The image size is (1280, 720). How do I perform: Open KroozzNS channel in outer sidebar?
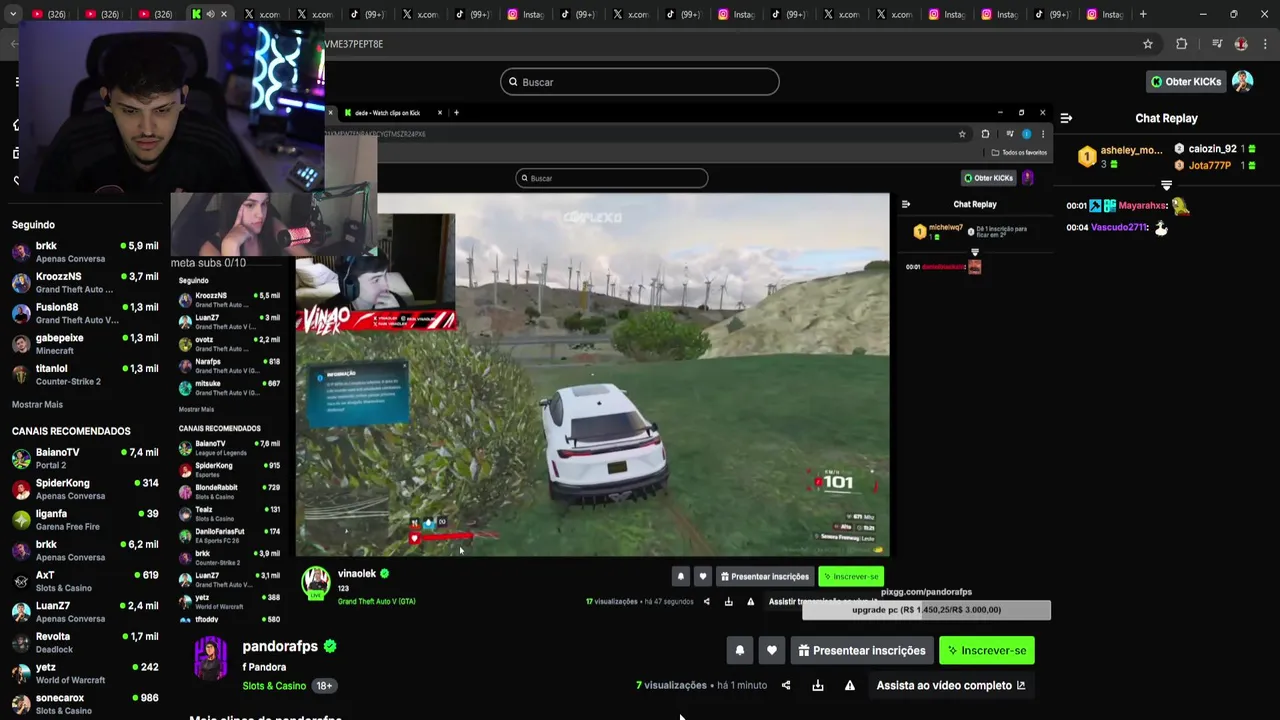85,283
